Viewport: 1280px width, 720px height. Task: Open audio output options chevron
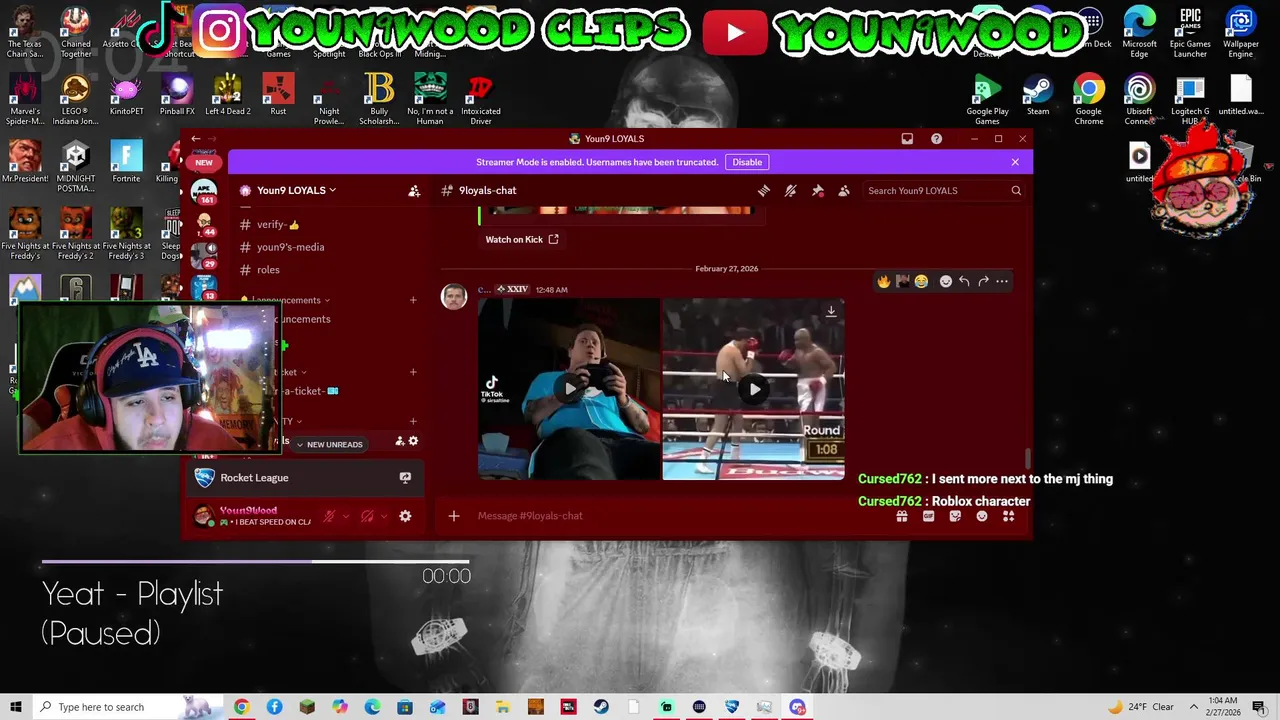[x=384, y=516]
